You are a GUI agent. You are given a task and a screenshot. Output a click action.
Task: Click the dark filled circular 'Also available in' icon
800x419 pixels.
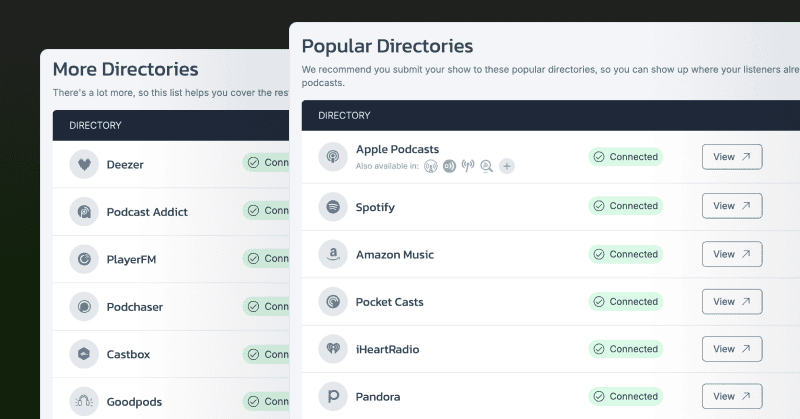coord(449,166)
